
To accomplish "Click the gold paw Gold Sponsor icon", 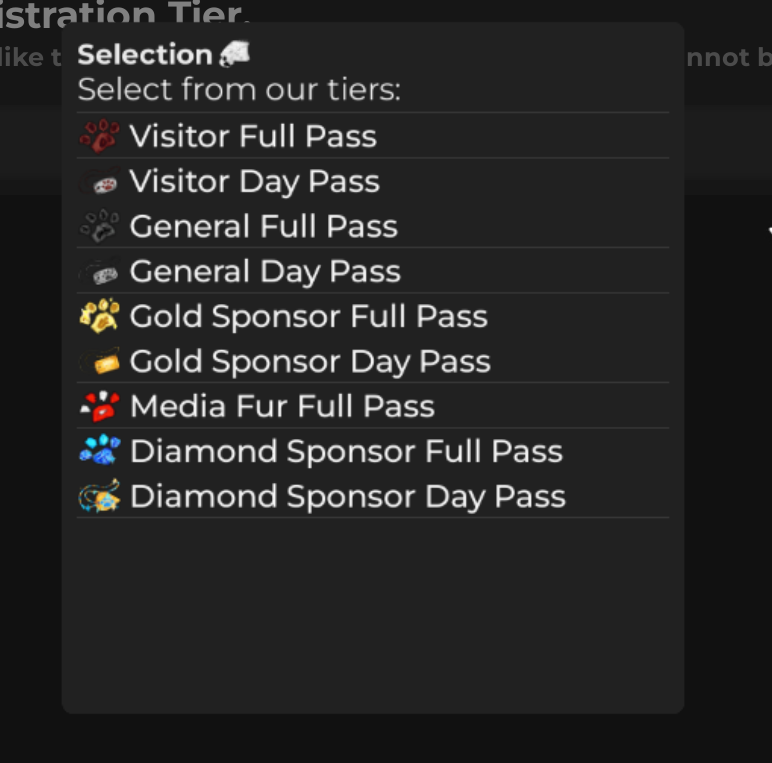I will pyautogui.click(x=99, y=316).
